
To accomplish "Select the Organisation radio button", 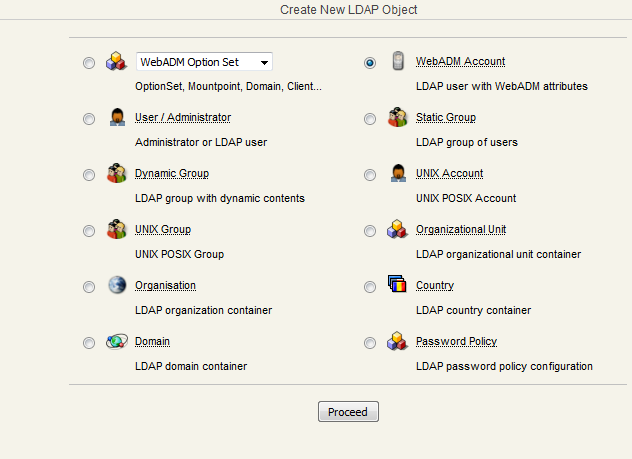I will tap(89, 287).
